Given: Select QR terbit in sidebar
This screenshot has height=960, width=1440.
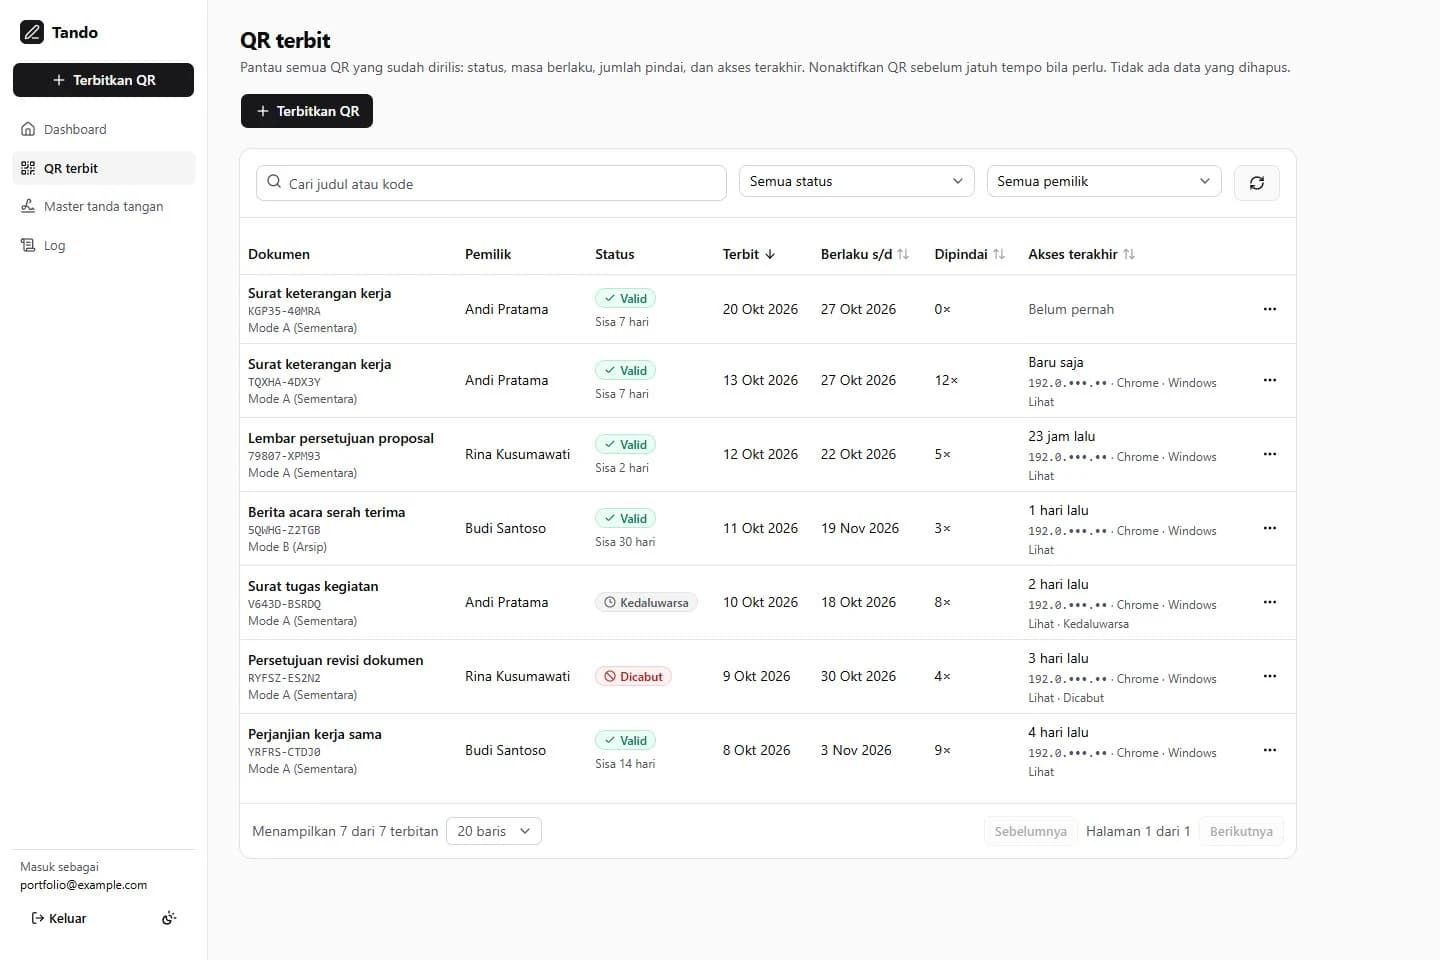Looking at the screenshot, I should coord(103,168).
